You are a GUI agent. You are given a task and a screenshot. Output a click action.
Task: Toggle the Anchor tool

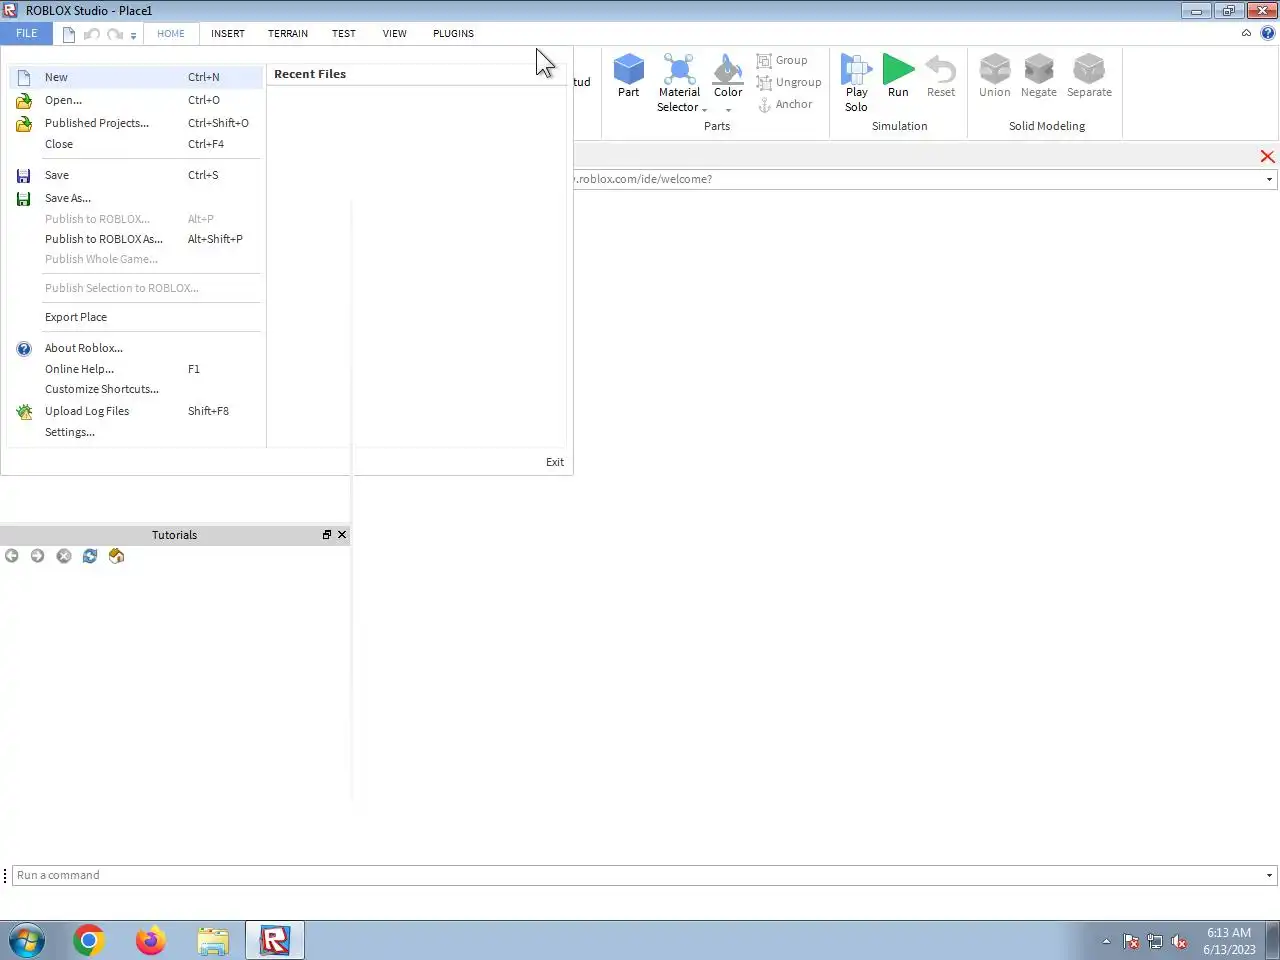(785, 104)
